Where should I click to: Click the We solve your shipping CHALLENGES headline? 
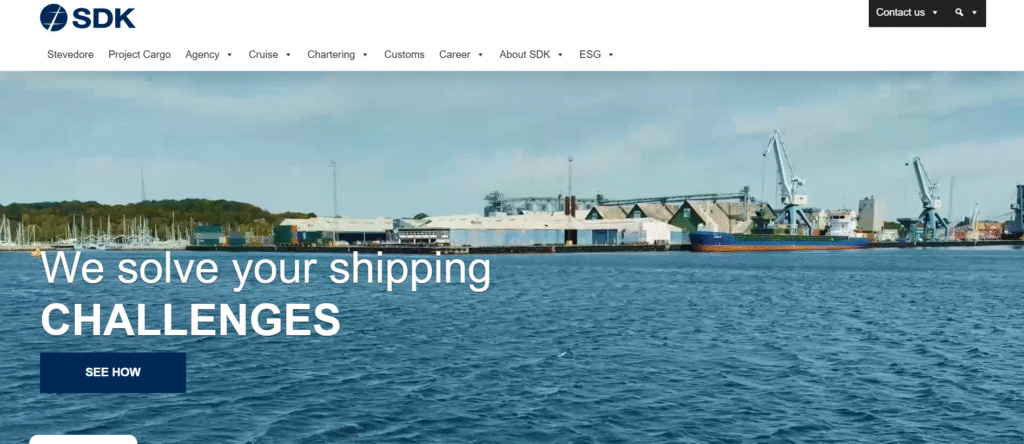point(265,293)
